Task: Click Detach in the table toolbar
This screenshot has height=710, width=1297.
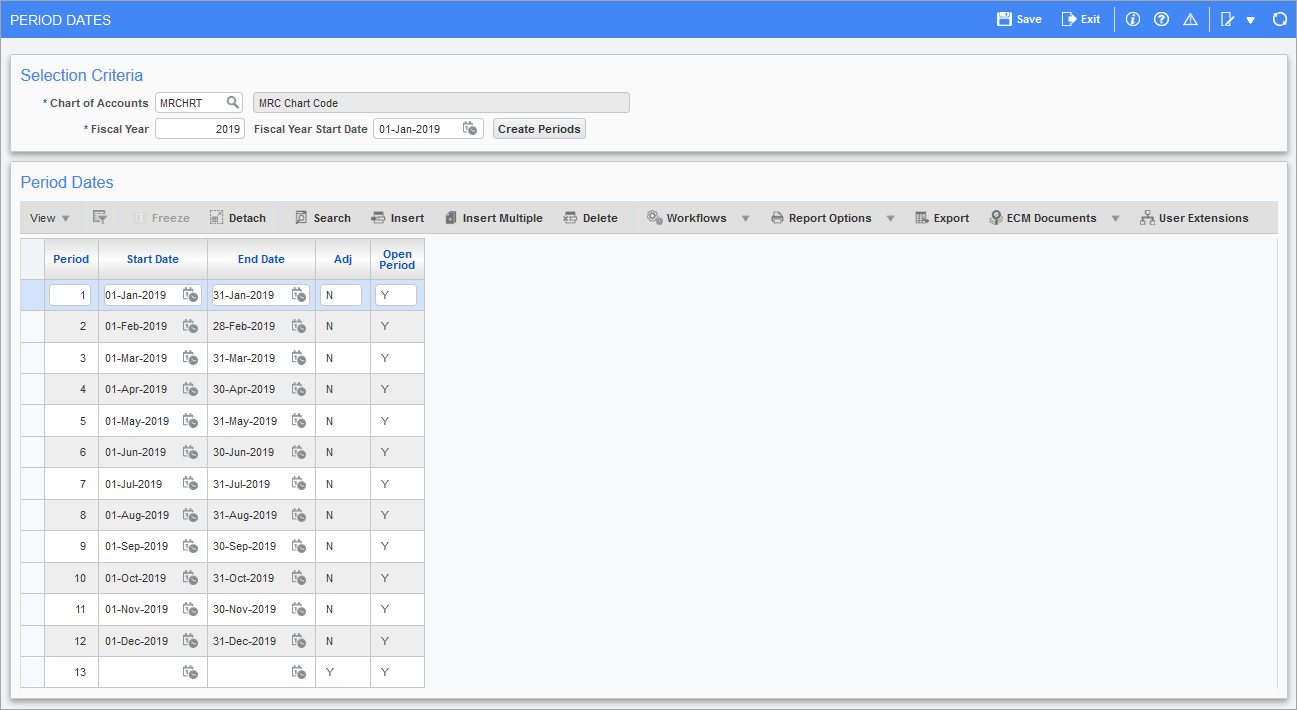Action: tap(238, 218)
